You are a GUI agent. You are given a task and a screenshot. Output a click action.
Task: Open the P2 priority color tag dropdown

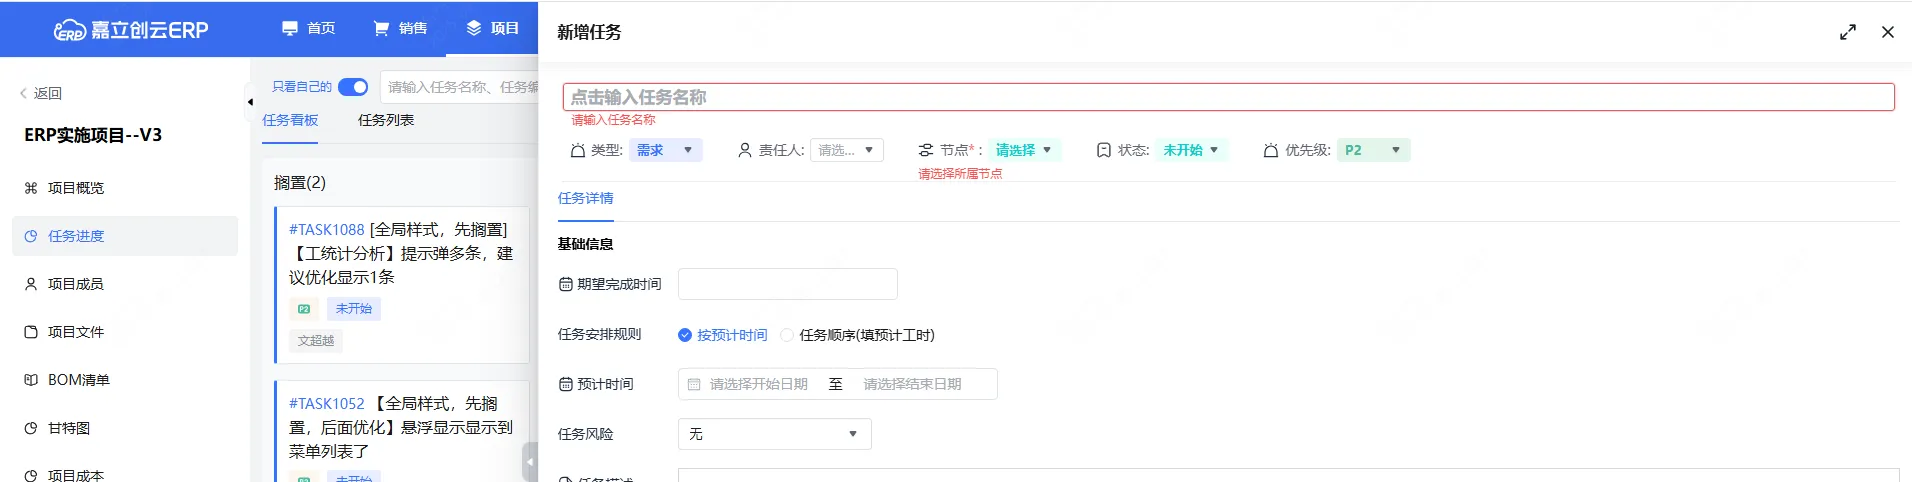pos(1372,150)
